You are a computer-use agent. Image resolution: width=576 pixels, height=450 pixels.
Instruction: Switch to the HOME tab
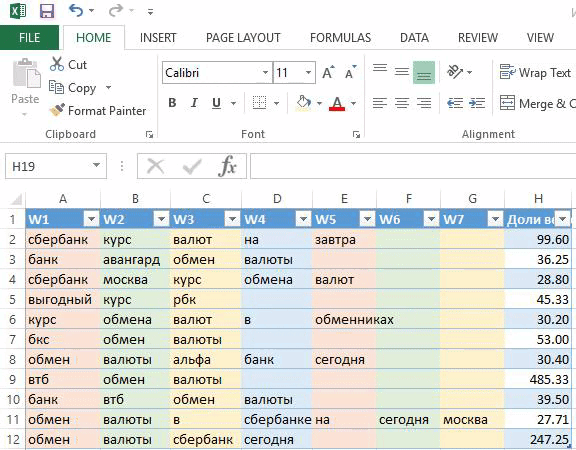point(93,37)
